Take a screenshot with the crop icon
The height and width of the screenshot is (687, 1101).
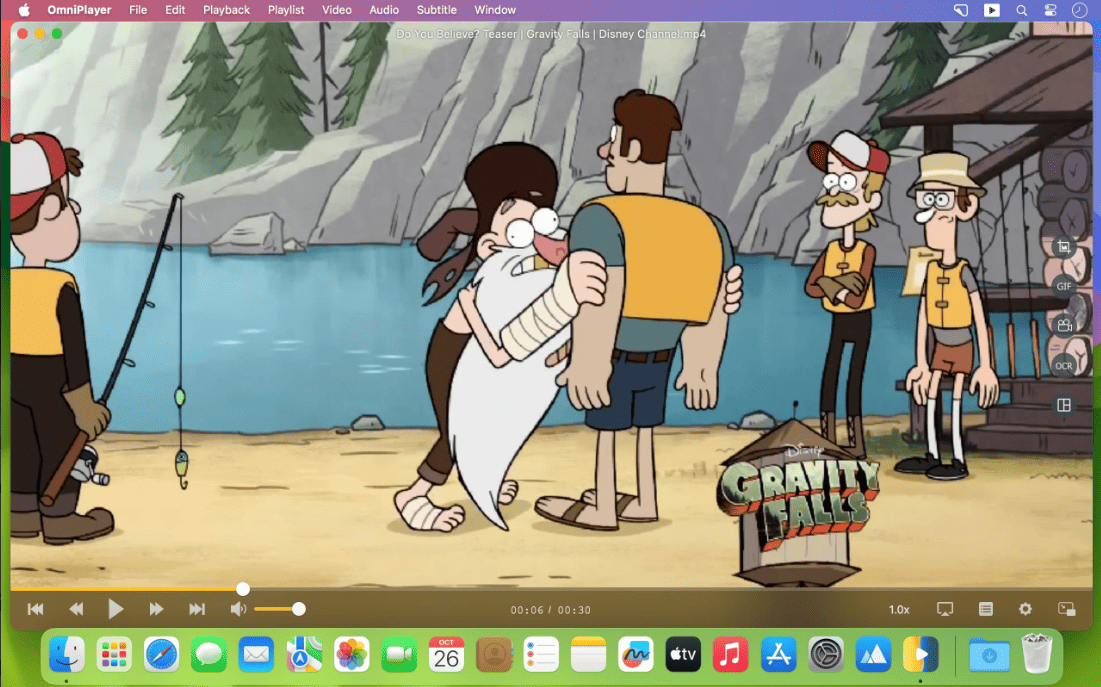point(1064,247)
